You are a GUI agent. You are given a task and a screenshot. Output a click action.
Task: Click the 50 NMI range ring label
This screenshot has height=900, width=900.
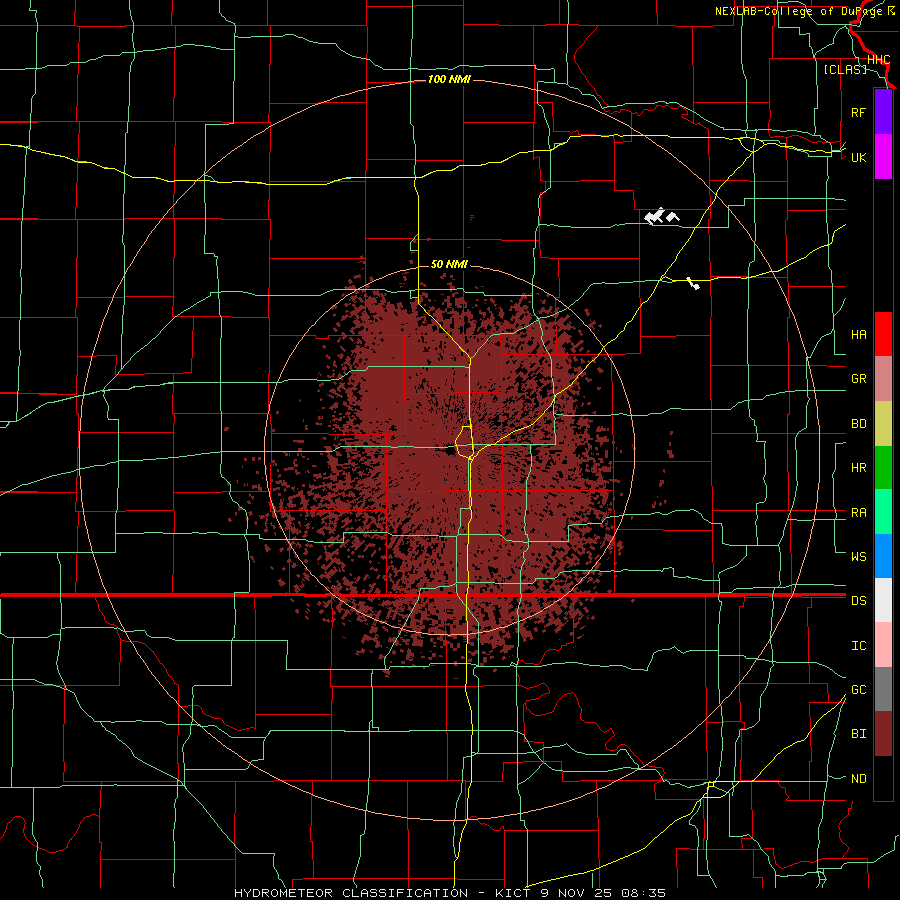tap(449, 265)
